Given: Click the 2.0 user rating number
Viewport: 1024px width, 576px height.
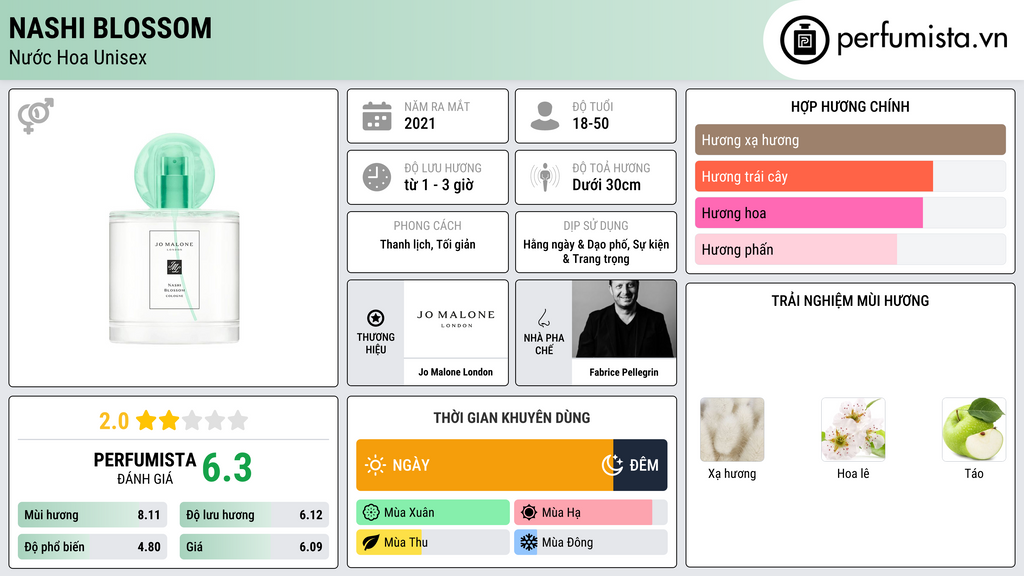Looking at the screenshot, I should point(114,421).
